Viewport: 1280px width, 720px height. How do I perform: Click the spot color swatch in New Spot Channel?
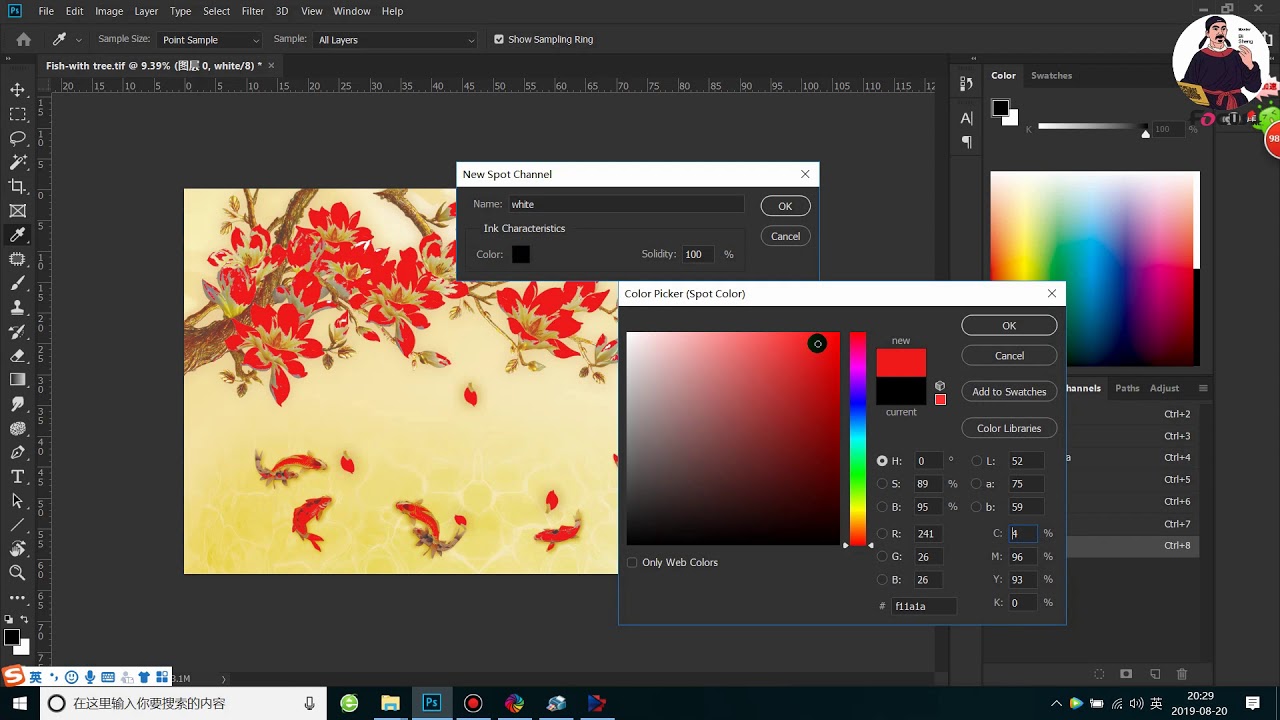click(x=521, y=255)
